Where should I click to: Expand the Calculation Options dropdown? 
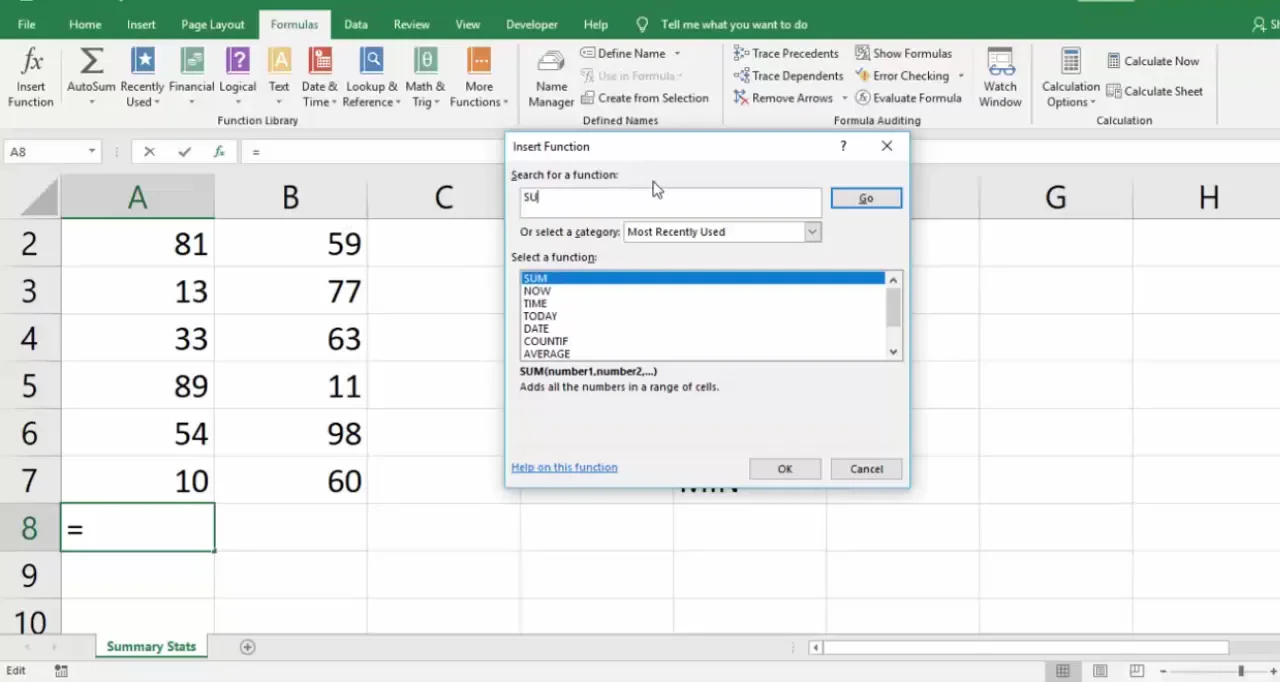1070,80
